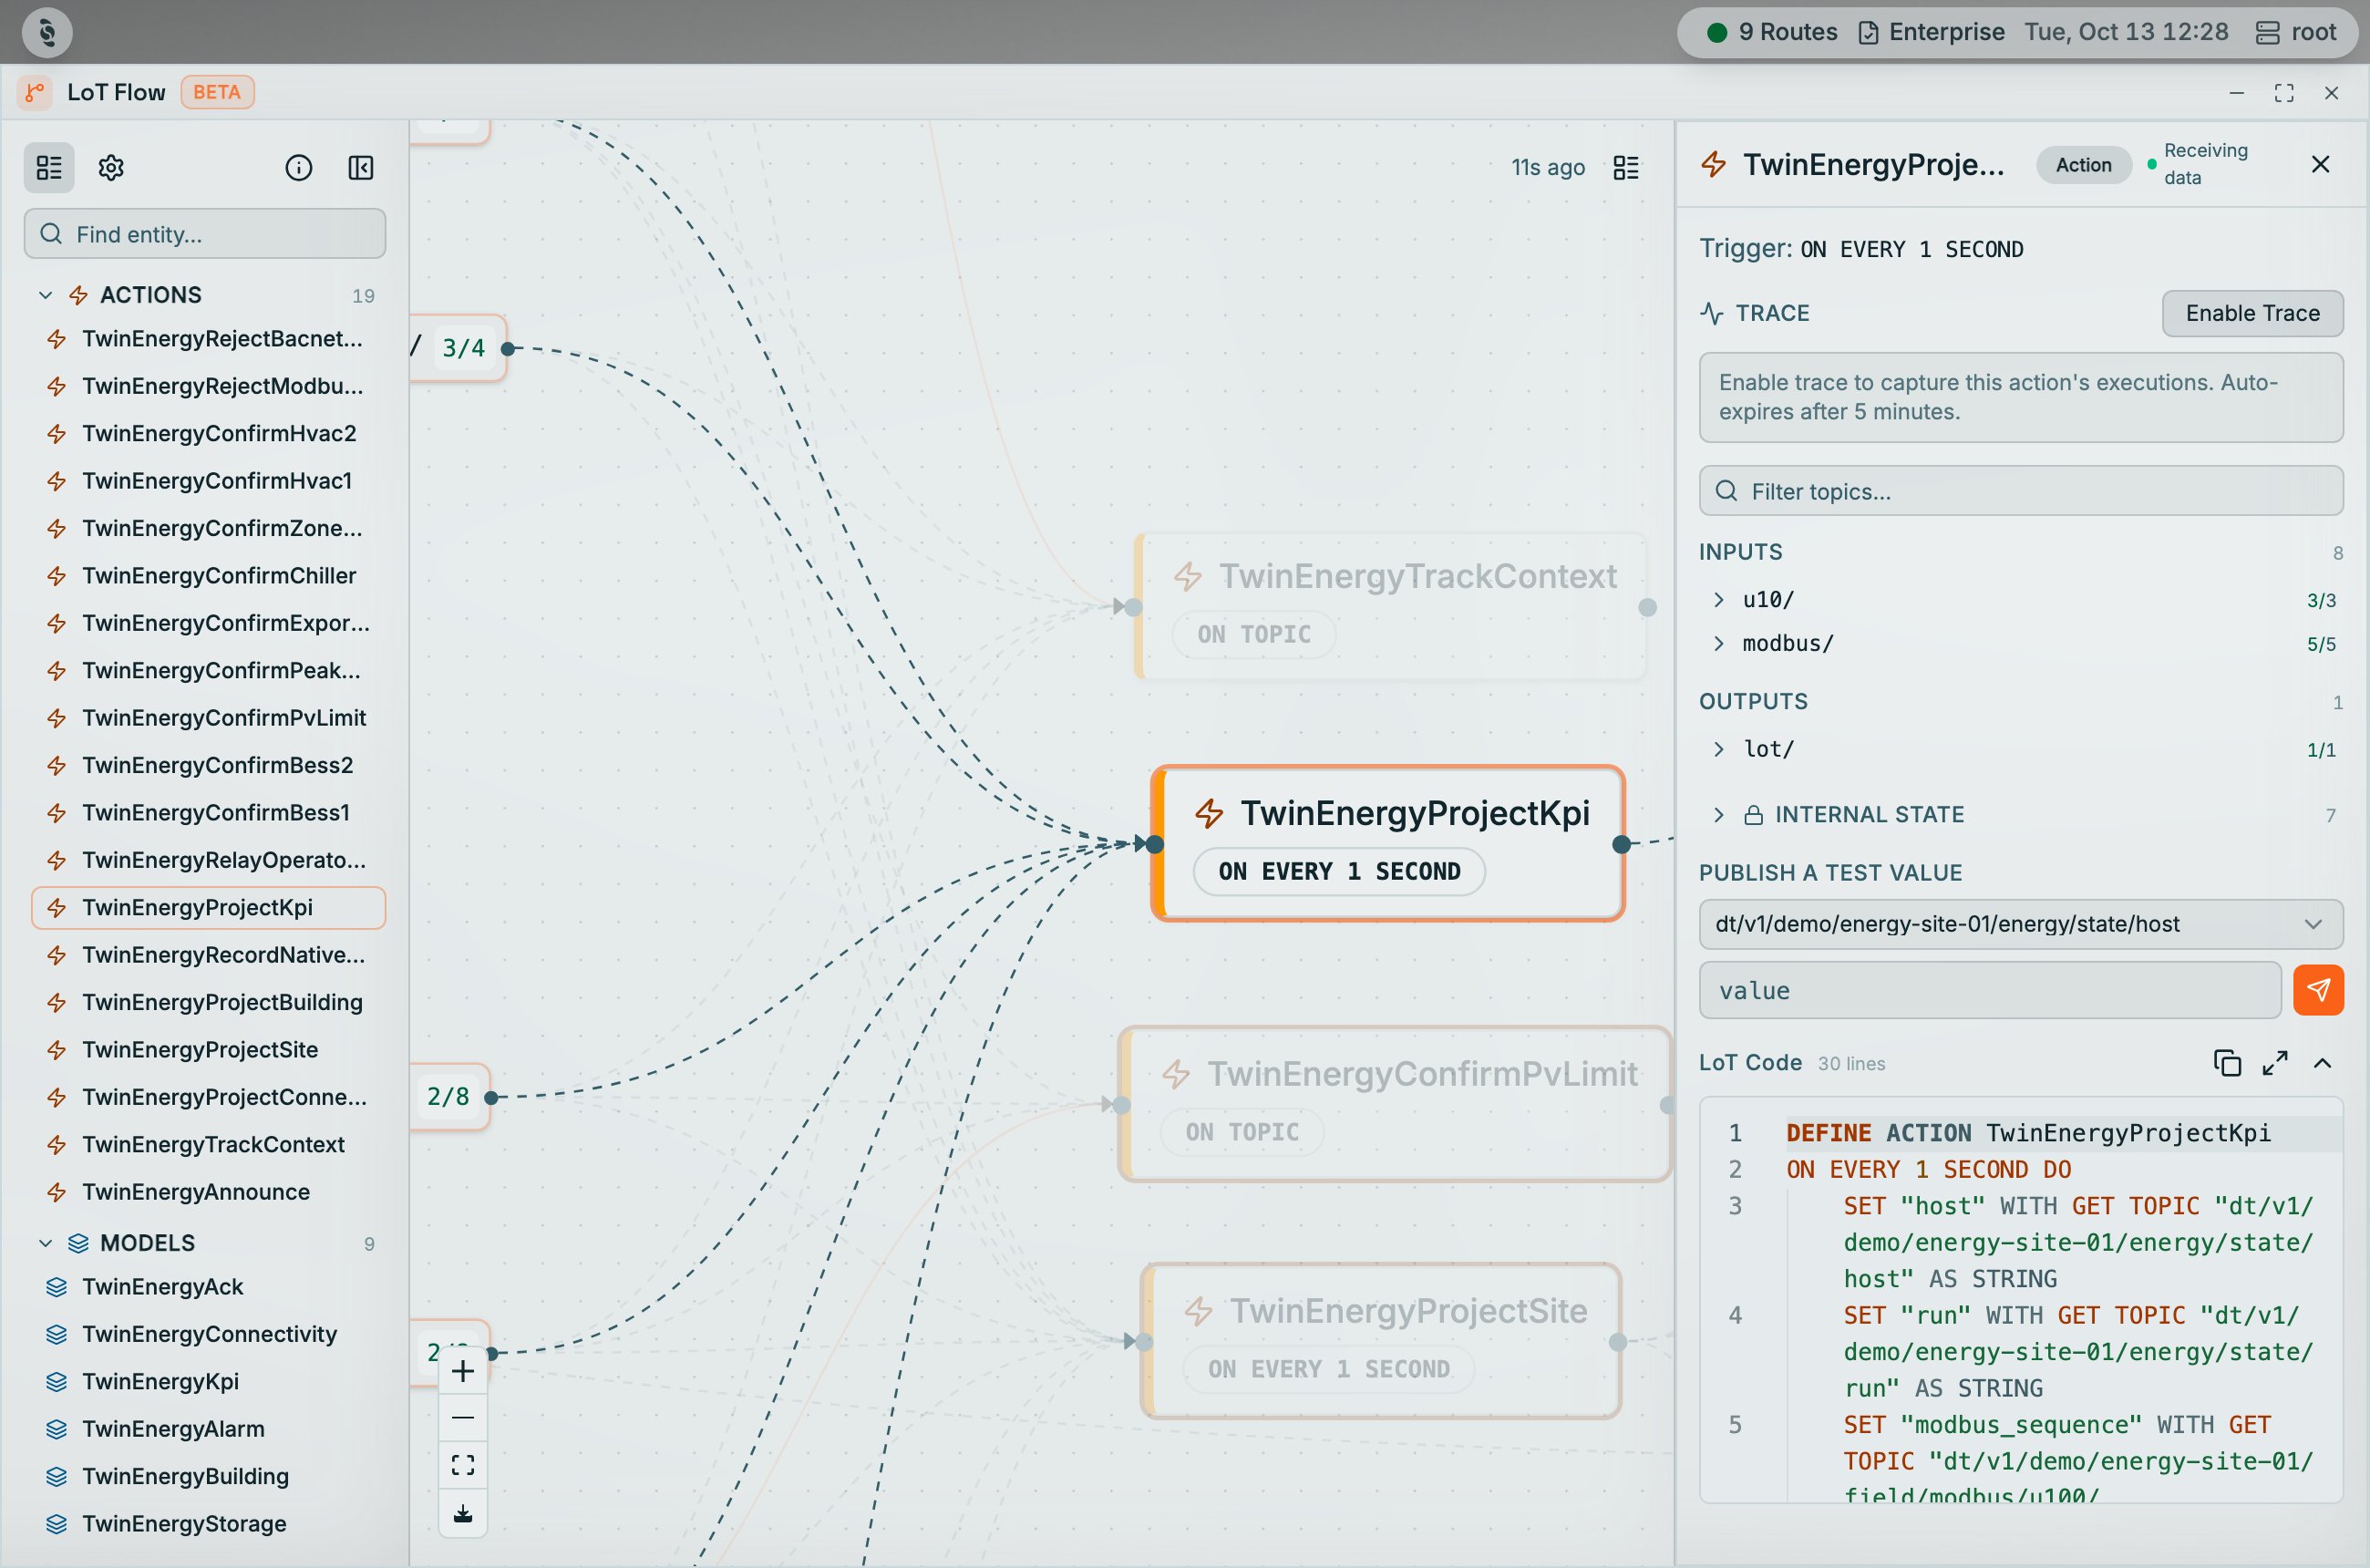Click the TwinEnergyConfirmPvLimit node on canvas
The image size is (2370, 1568).
1394,1104
